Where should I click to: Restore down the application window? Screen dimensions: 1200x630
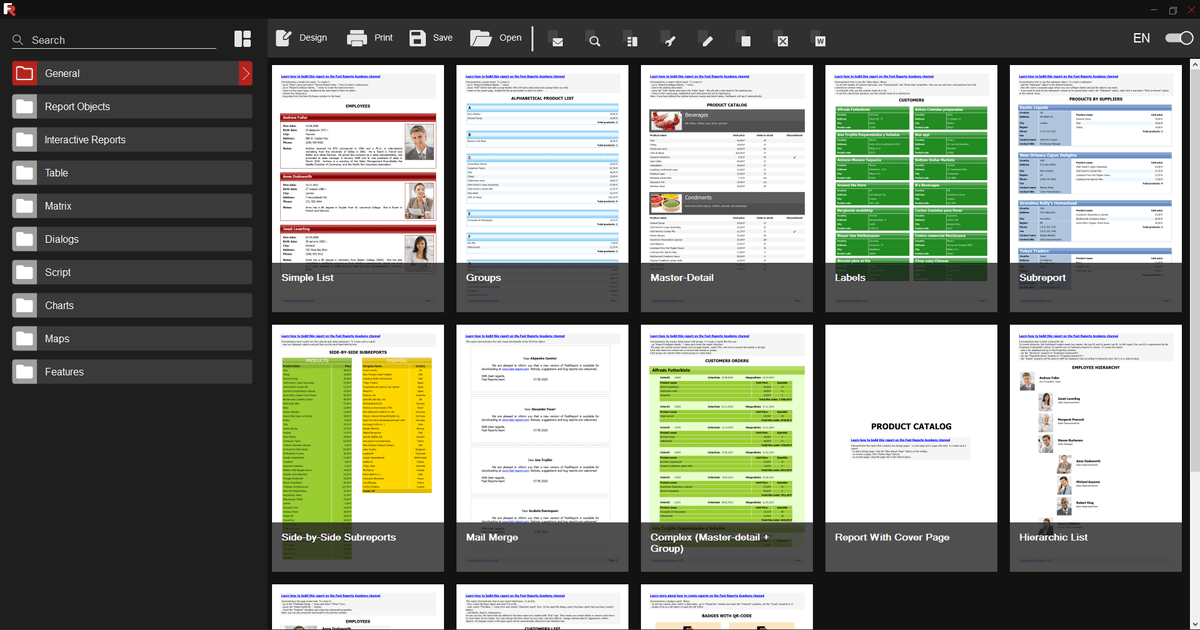1173,10
